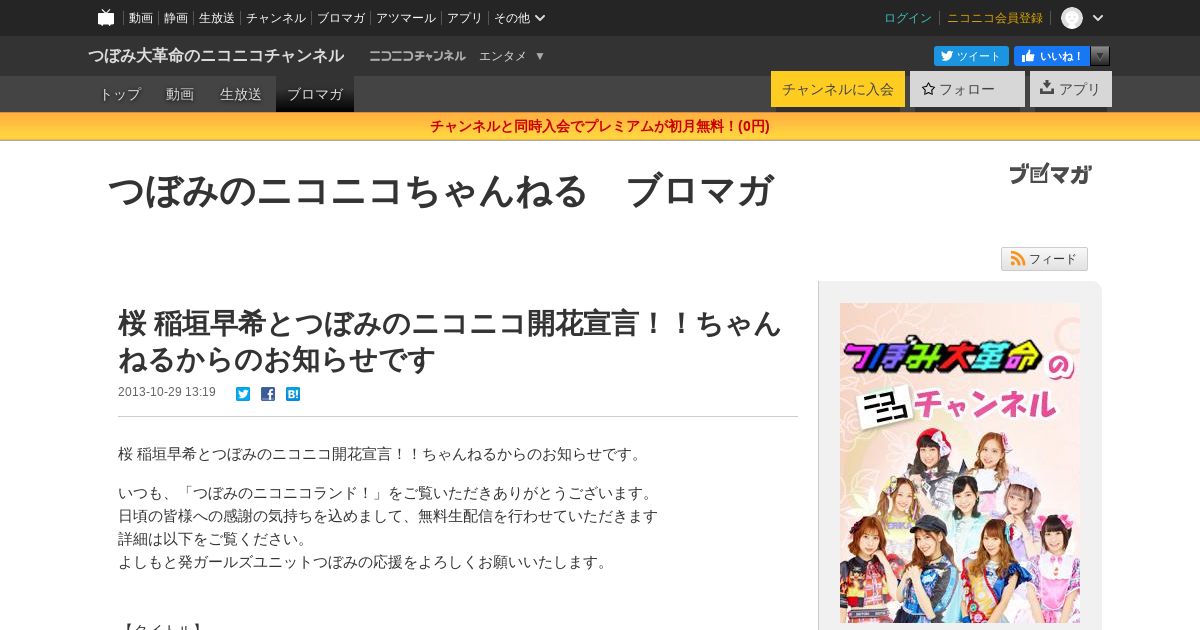This screenshot has width=1200, height=630.
Task: Open the 静画 link in top bar
Action: pyautogui.click(x=176, y=18)
